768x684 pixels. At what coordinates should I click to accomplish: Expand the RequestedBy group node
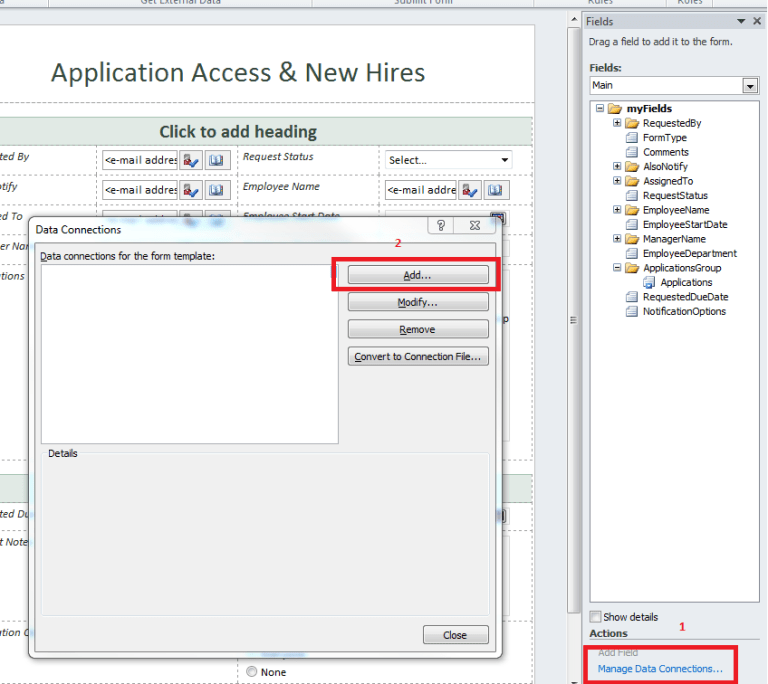click(618, 123)
